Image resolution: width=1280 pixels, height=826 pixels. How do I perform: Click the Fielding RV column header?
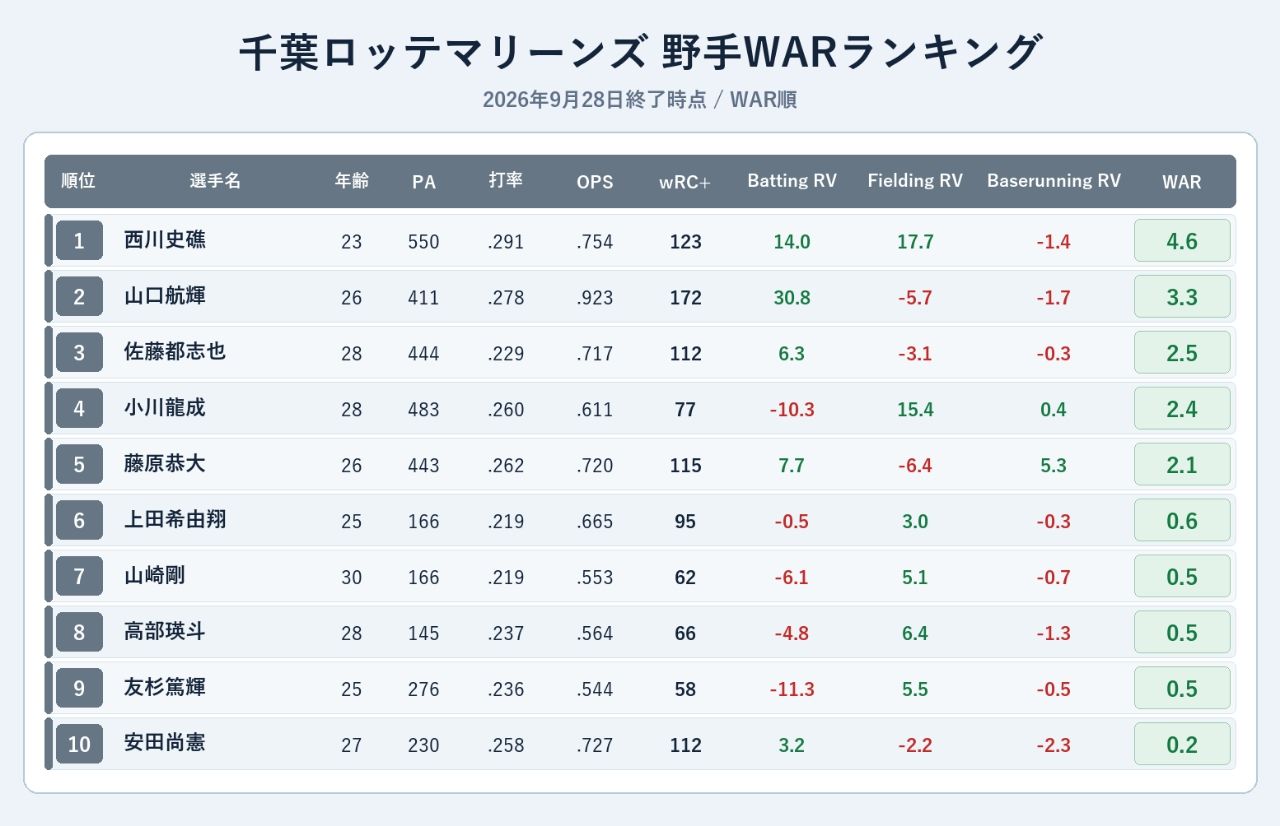pyautogui.click(x=915, y=181)
